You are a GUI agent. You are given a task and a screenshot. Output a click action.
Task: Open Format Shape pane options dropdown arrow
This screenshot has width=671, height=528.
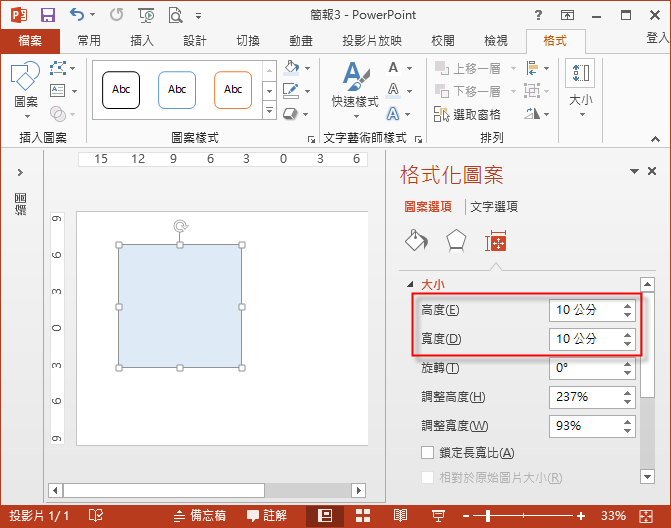634,171
